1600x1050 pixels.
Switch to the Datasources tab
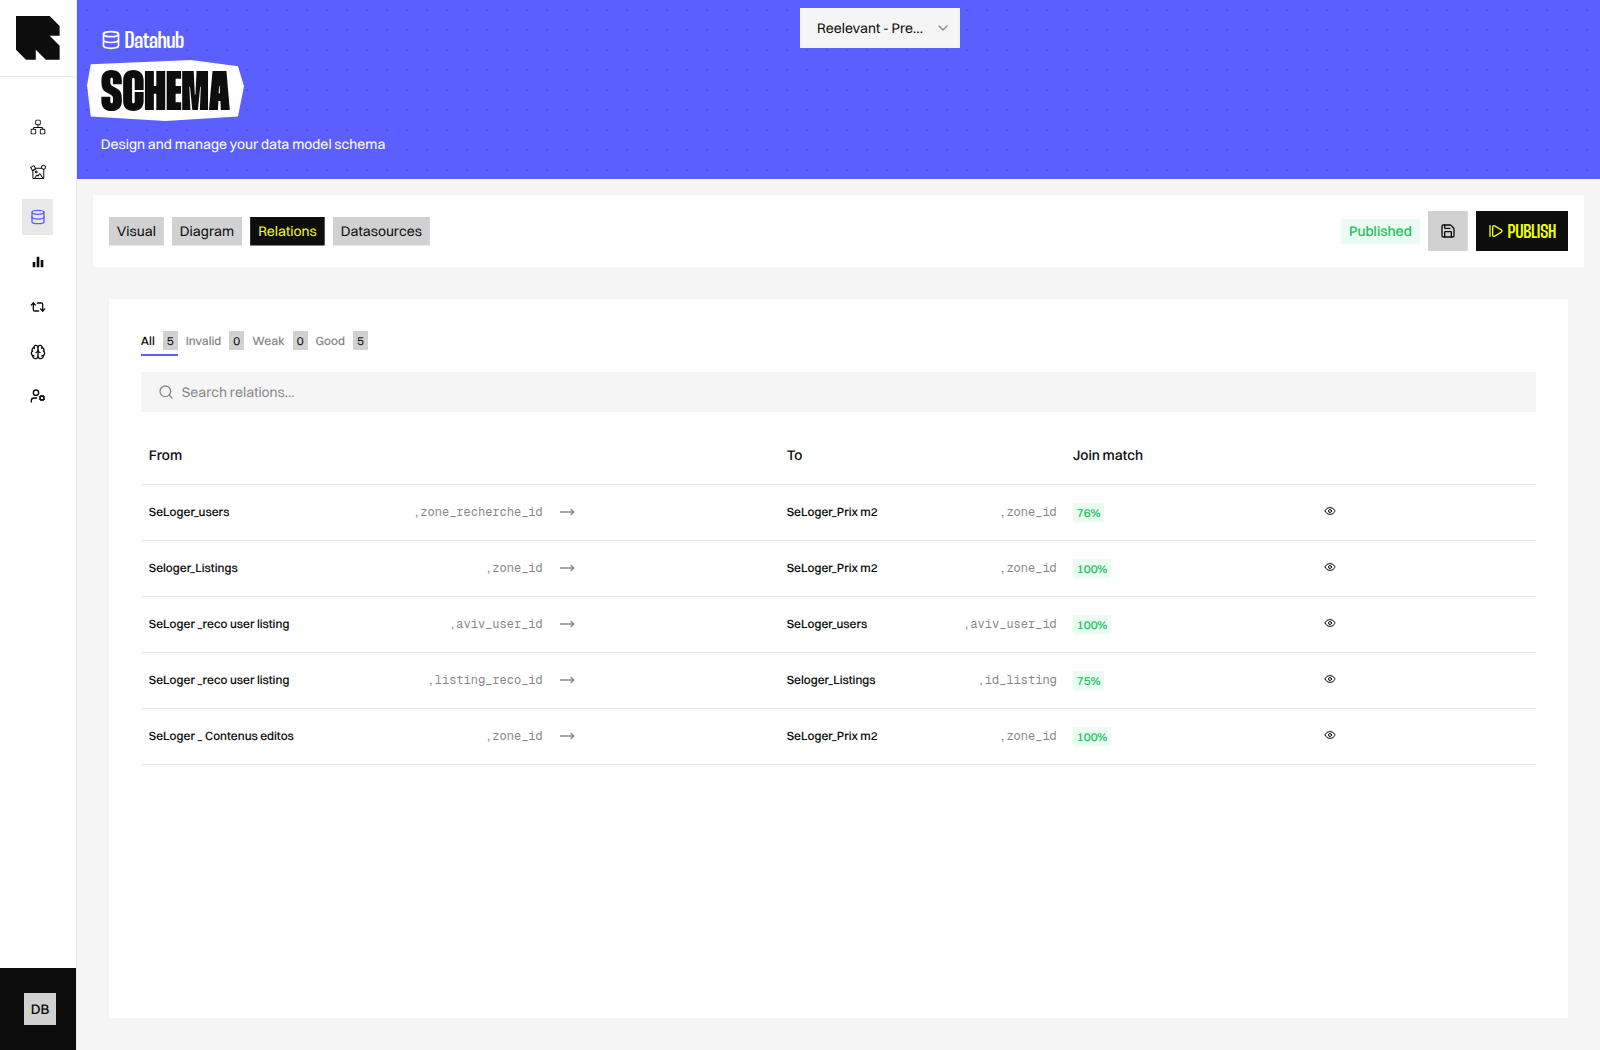[x=381, y=231]
